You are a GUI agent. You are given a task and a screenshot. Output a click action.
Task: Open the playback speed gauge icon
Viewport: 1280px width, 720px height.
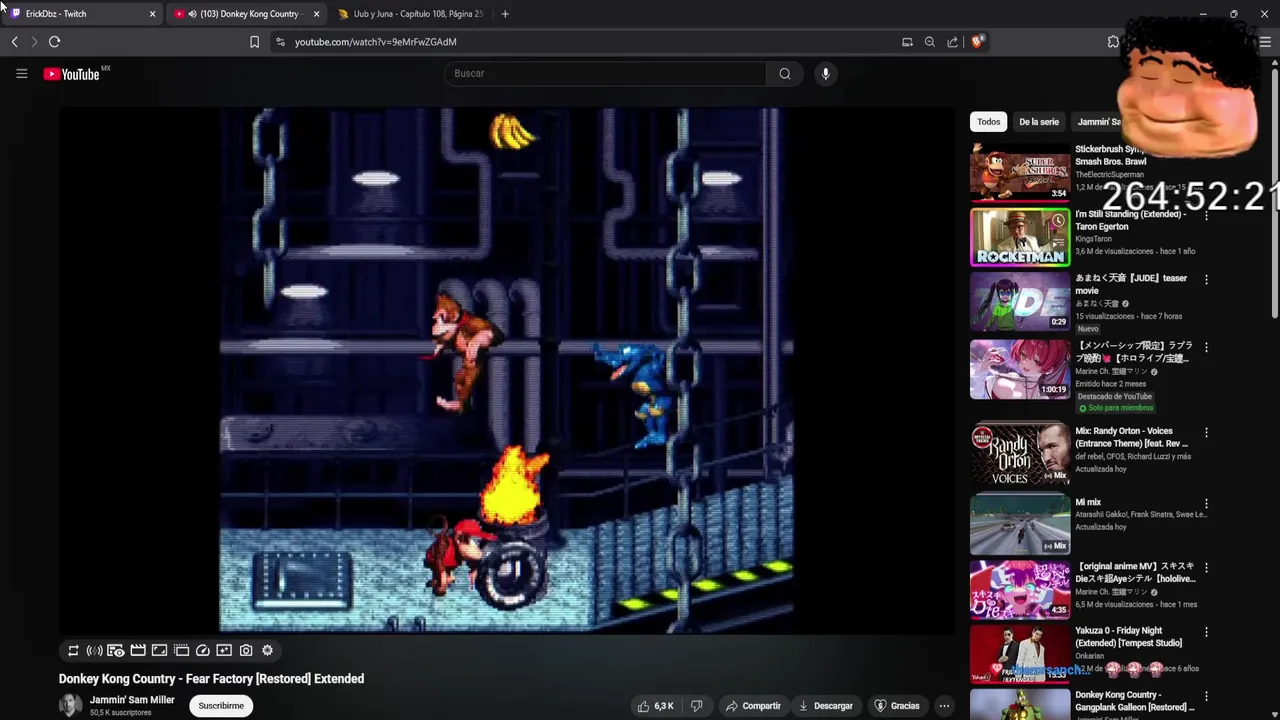(x=203, y=651)
